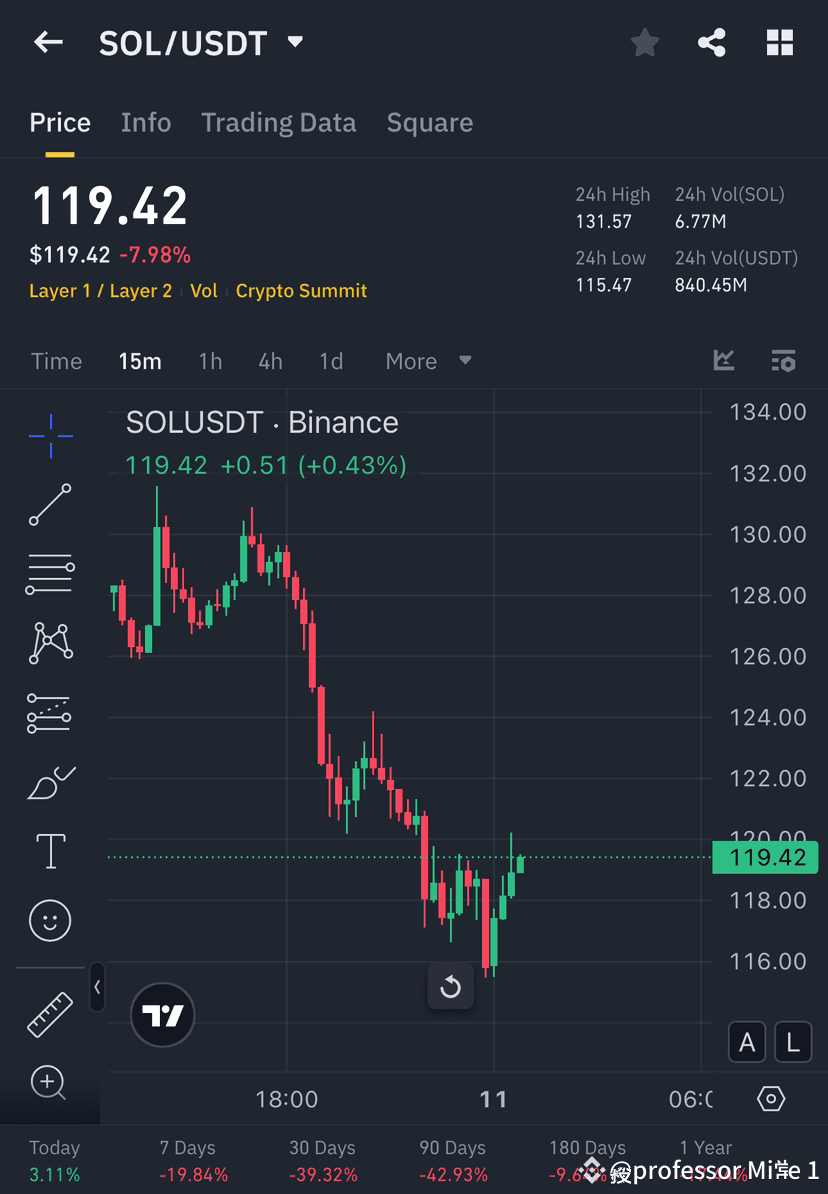Open the chart zoom tool
This screenshot has height=1194, width=828.
(x=50, y=1083)
